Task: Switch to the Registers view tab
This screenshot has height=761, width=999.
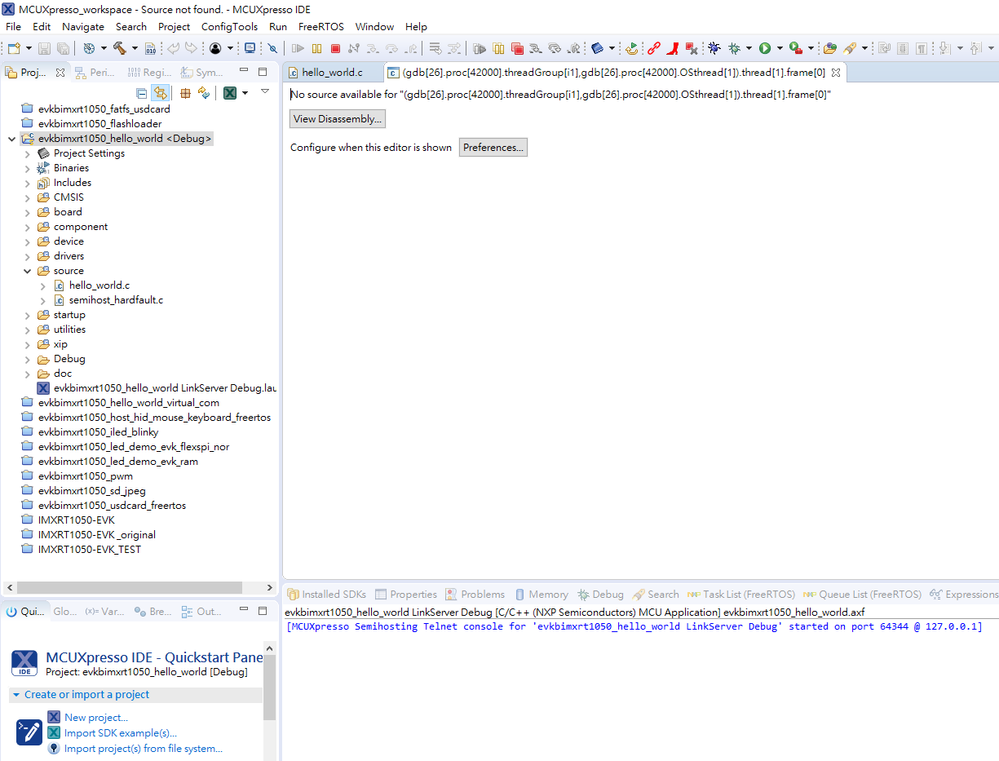Action: click(x=149, y=73)
